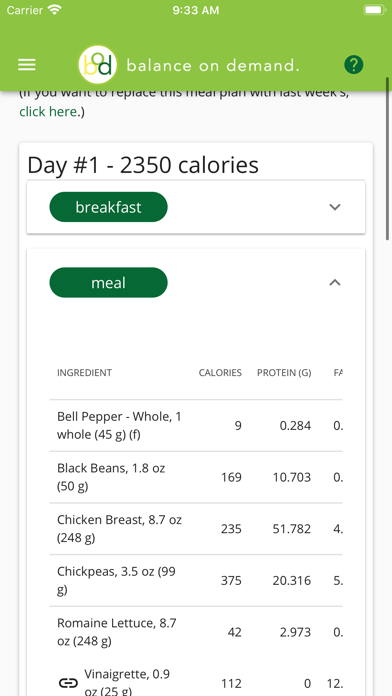Tap the battery indicator icon
The height and width of the screenshot is (696, 392).
(375, 10)
